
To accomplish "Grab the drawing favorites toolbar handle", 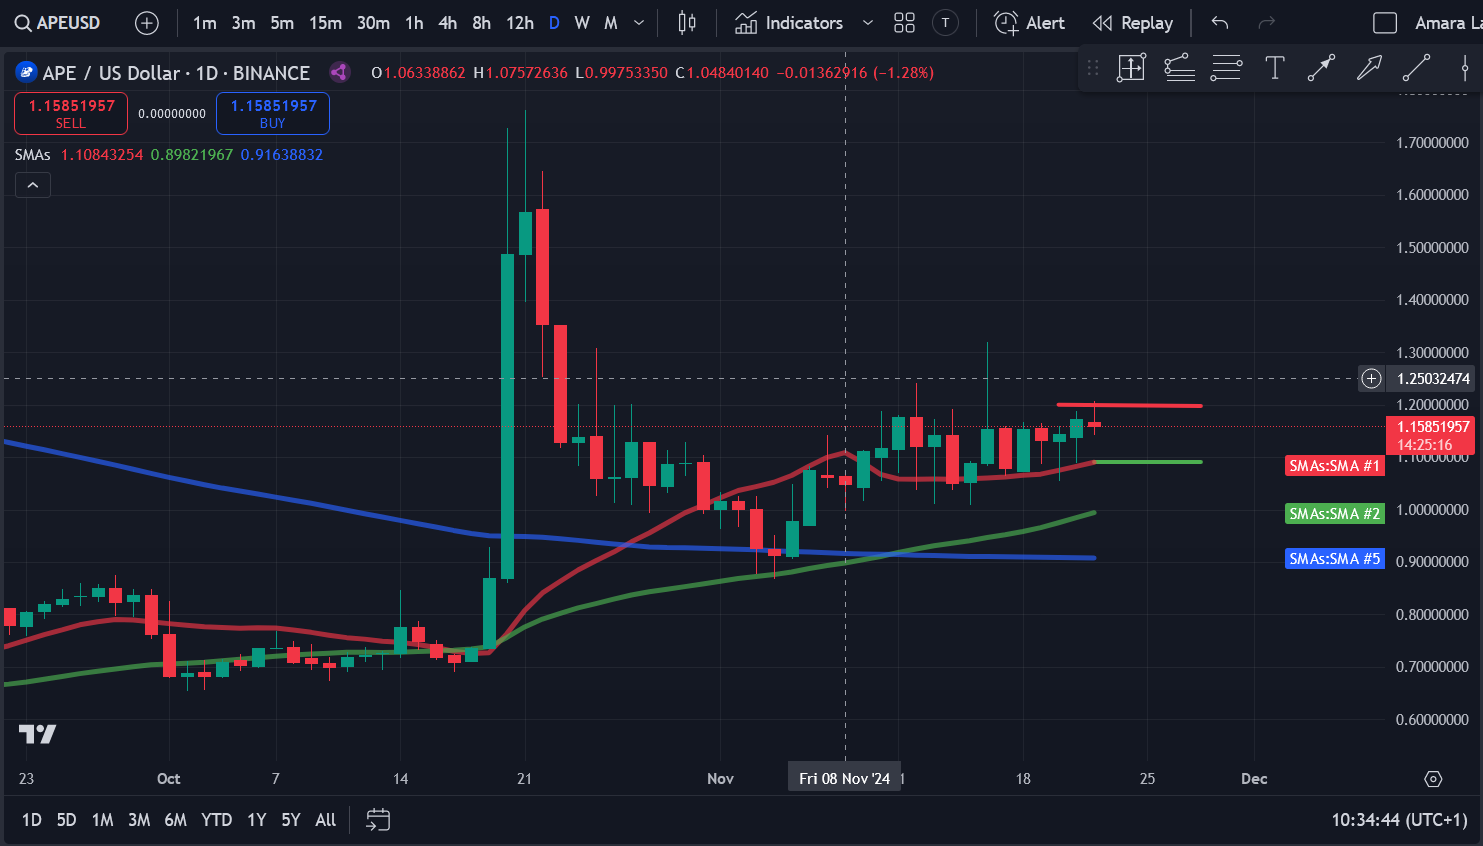I will tap(1093, 68).
